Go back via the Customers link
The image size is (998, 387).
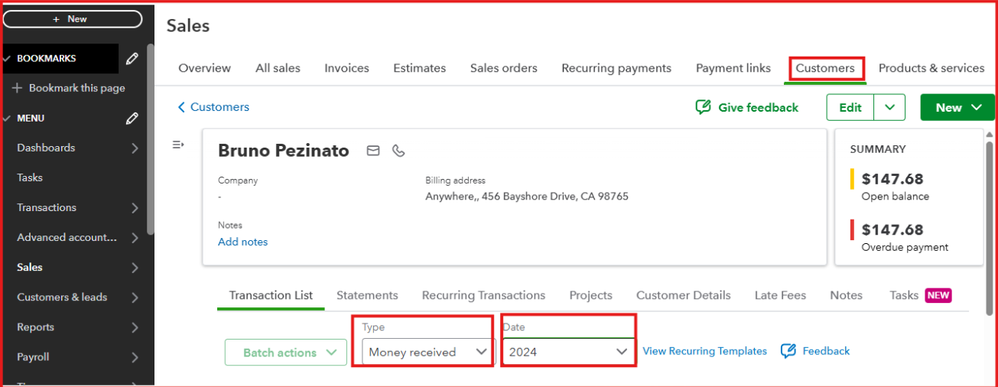point(220,108)
